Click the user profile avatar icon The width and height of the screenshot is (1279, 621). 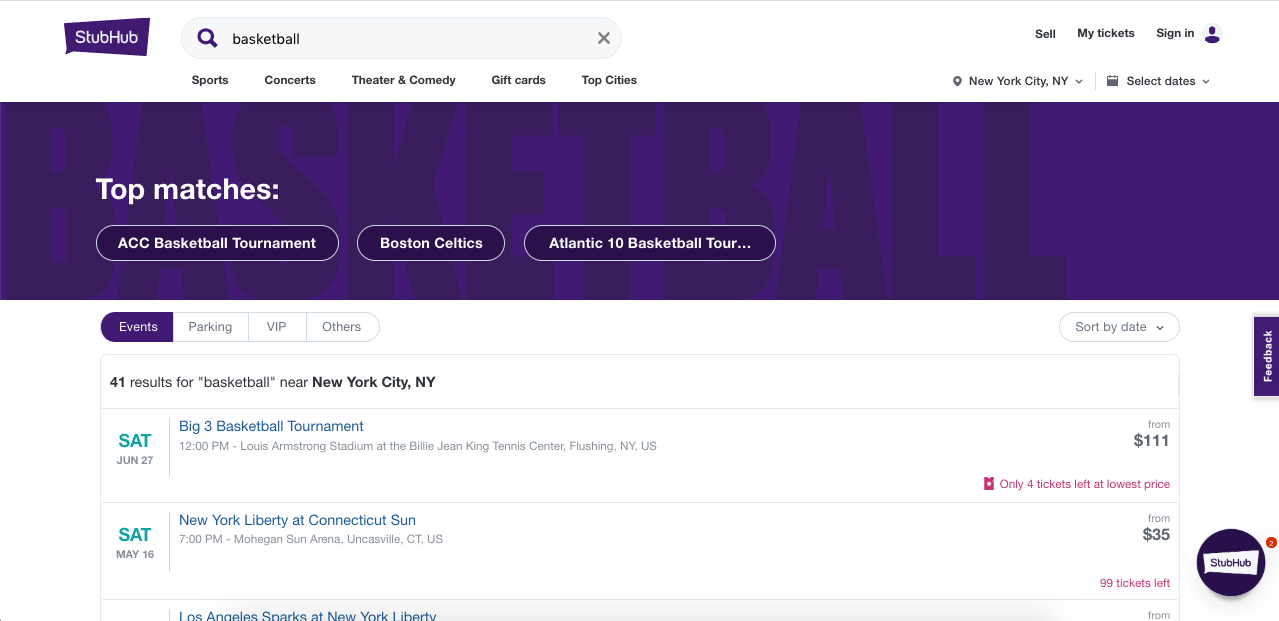tap(1212, 34)
